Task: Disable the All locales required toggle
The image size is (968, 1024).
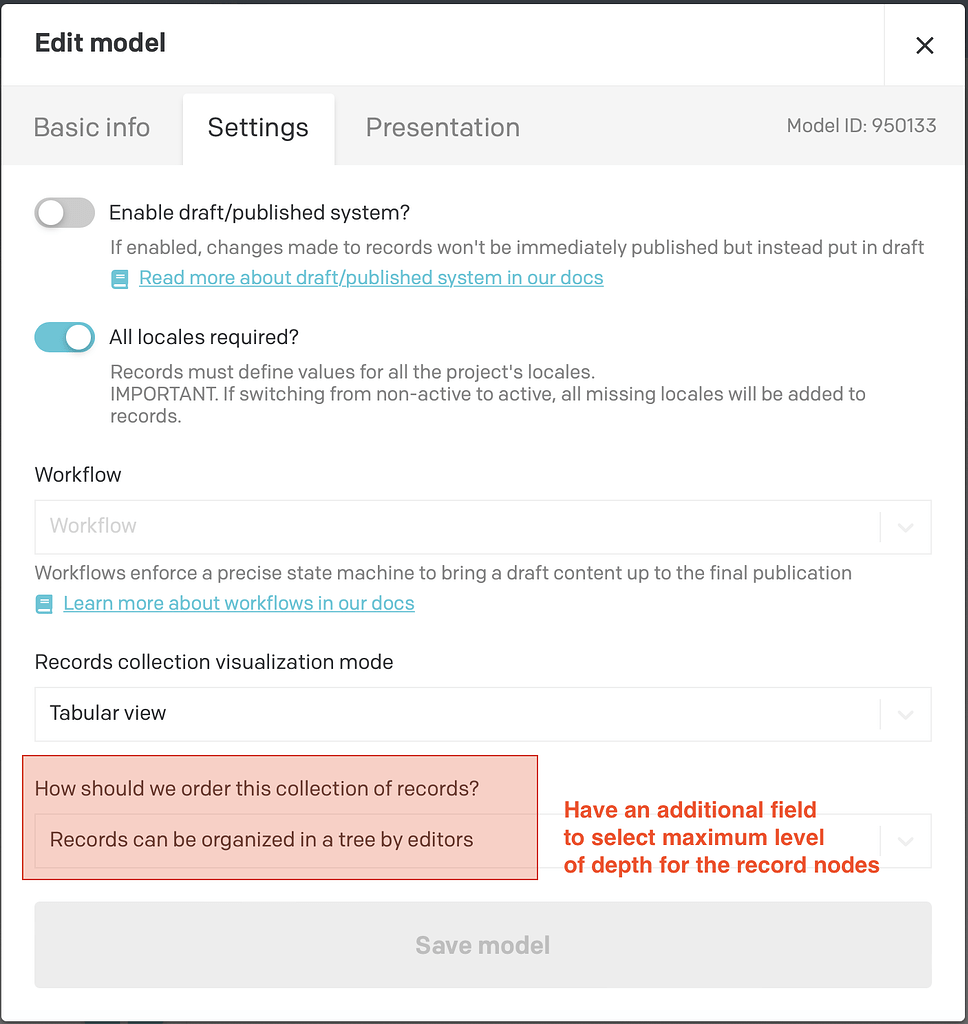Action: pos(65,337)
